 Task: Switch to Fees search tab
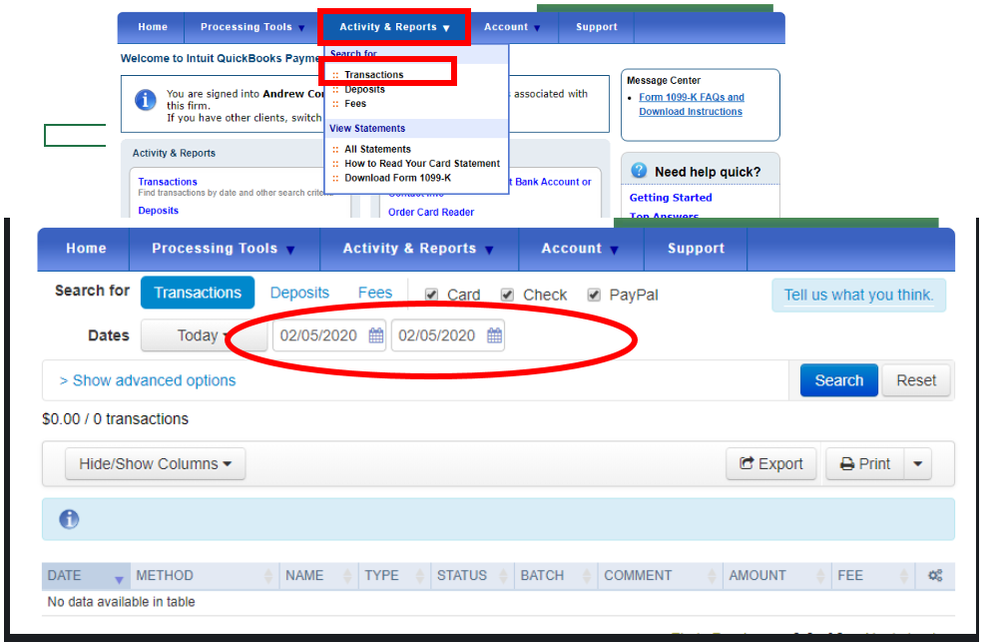[x=375, y=292]
